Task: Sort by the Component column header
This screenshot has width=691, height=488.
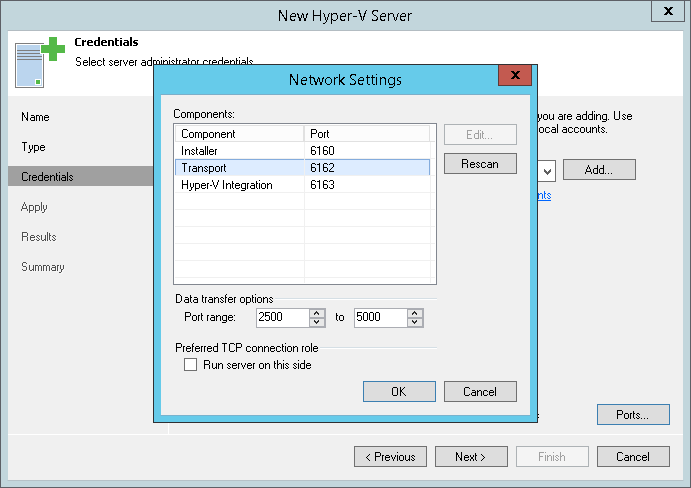Action: click(240, 134)
